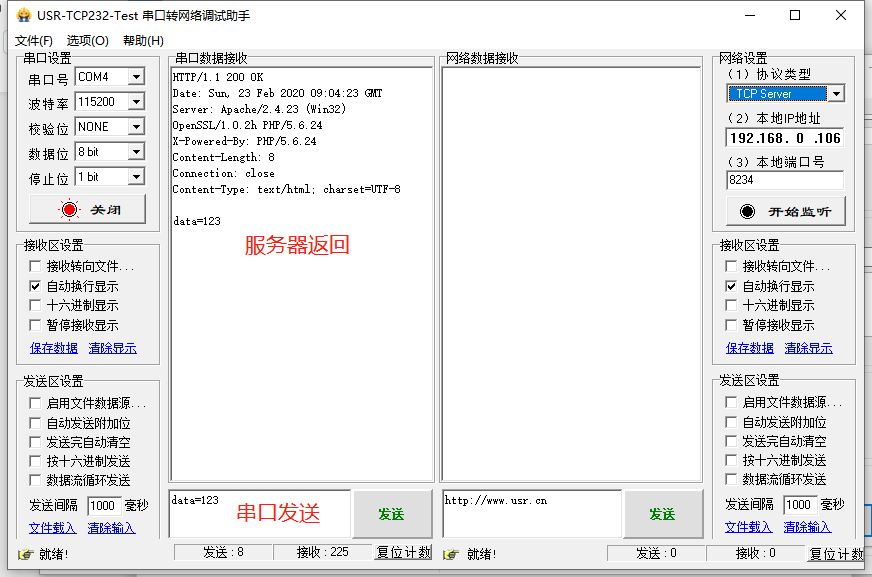872x577 pixels.
Task: Toggle serial 按十六进制发送 checkbox
Action: point(36,461)
